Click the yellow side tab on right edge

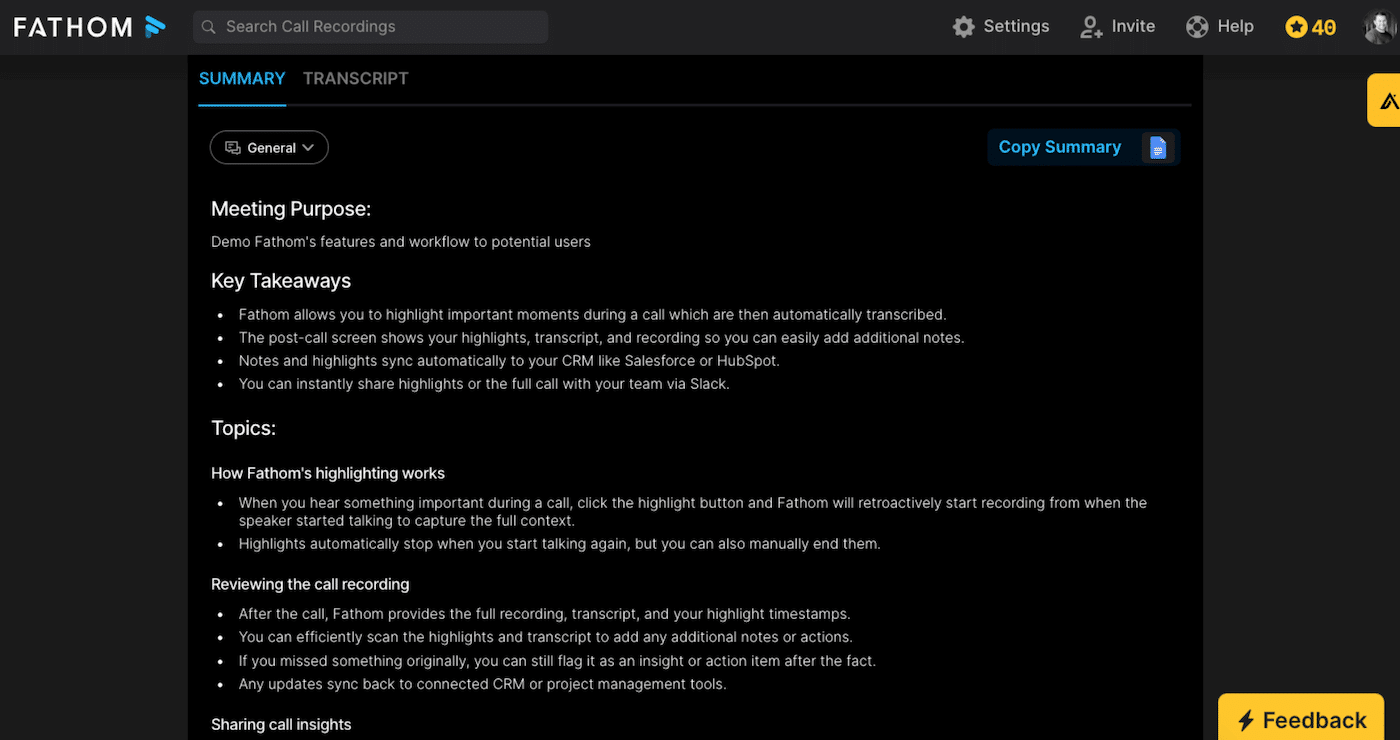click(x=1385, y=100)
